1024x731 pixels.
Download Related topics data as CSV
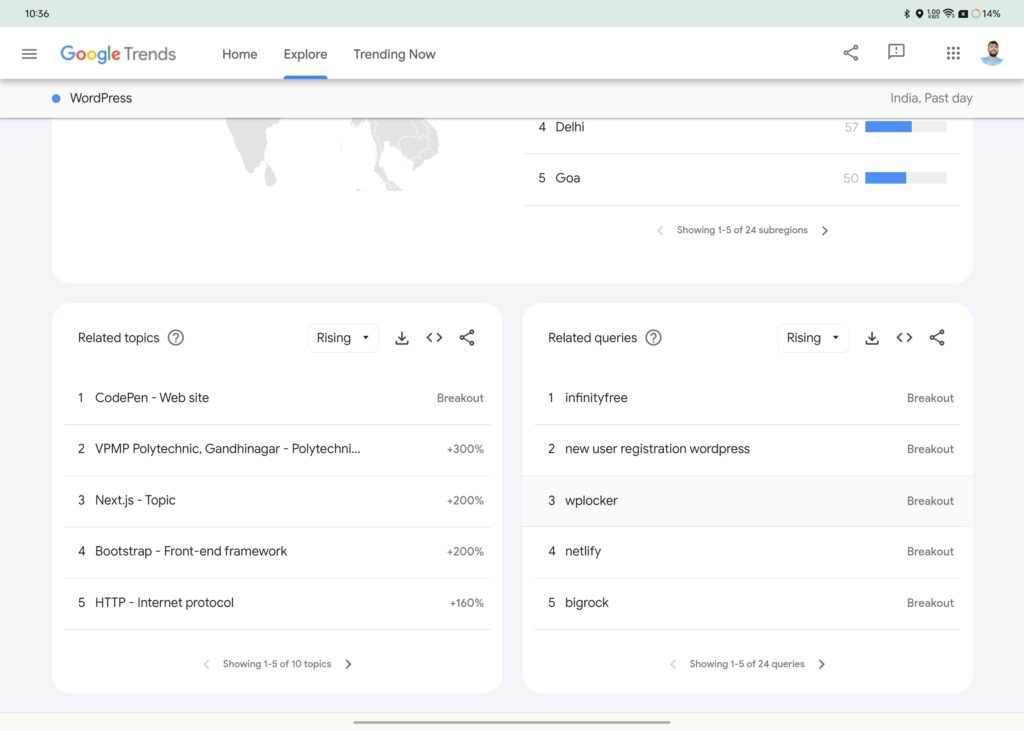[x=402, y=338]
